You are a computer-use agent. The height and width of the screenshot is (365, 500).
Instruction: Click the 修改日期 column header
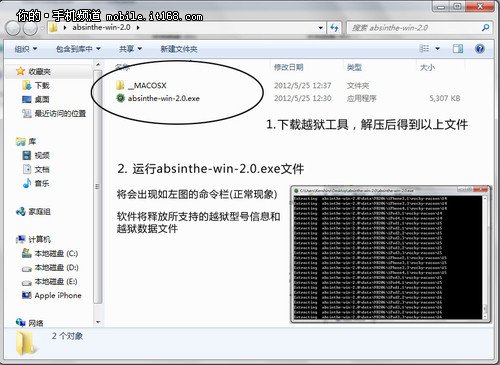point(289,68)
